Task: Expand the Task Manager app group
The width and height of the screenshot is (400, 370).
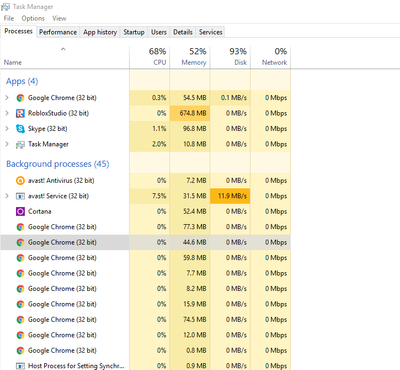Action: point(7,144)
